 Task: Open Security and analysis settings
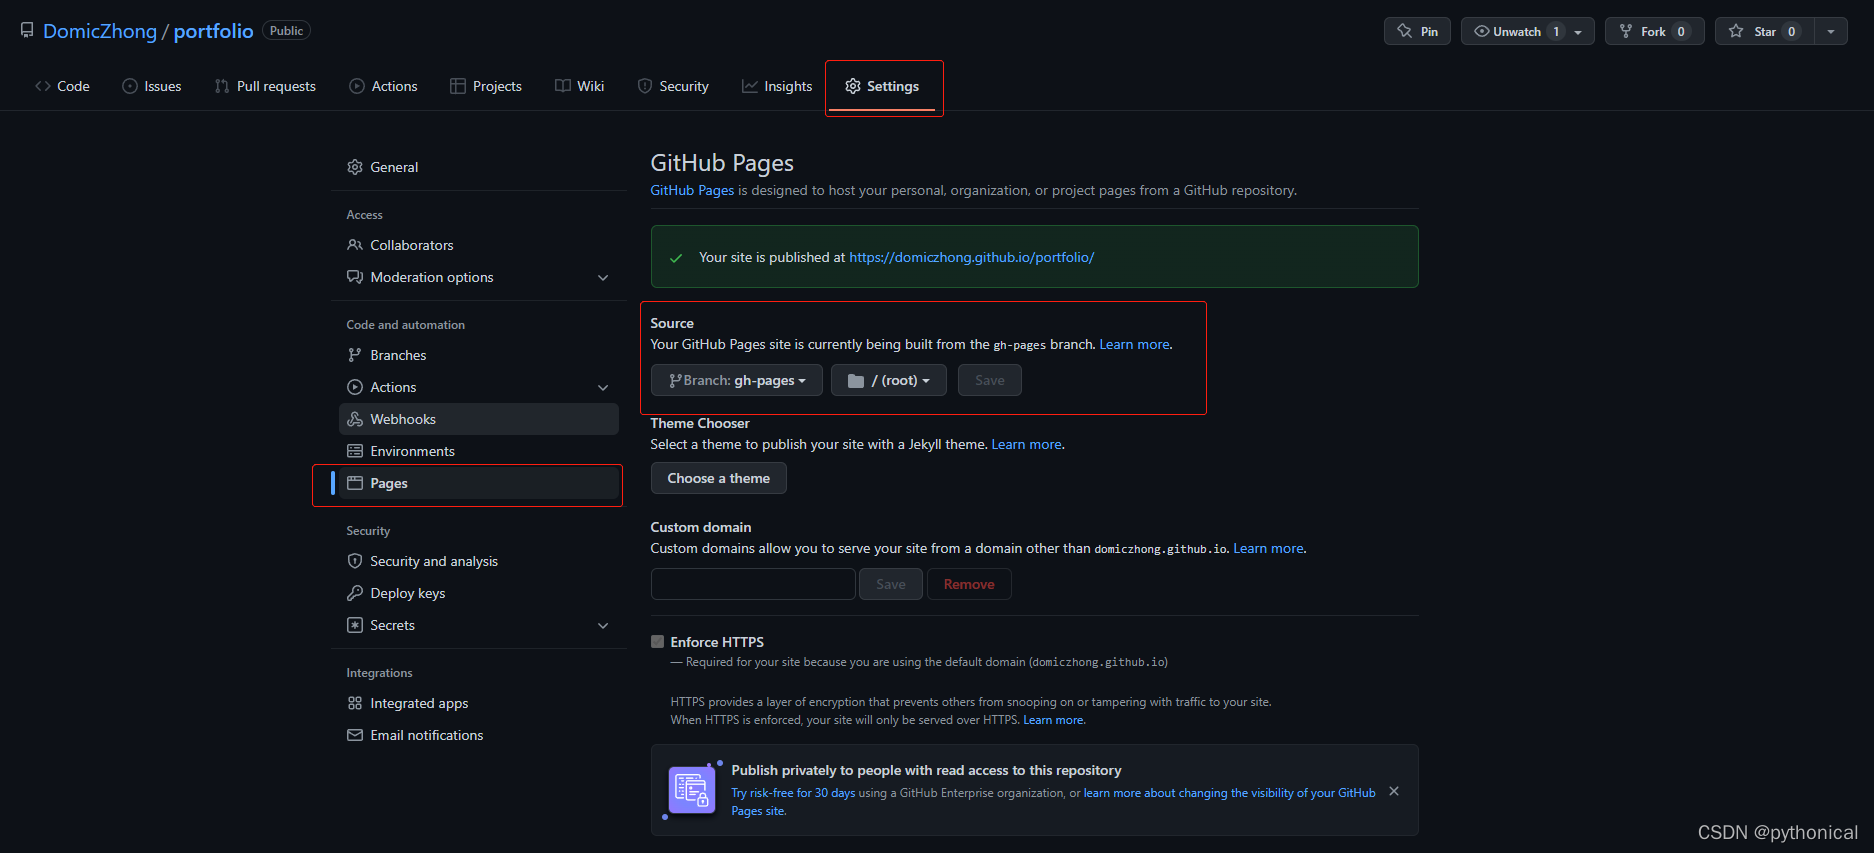tap(479, 561)
